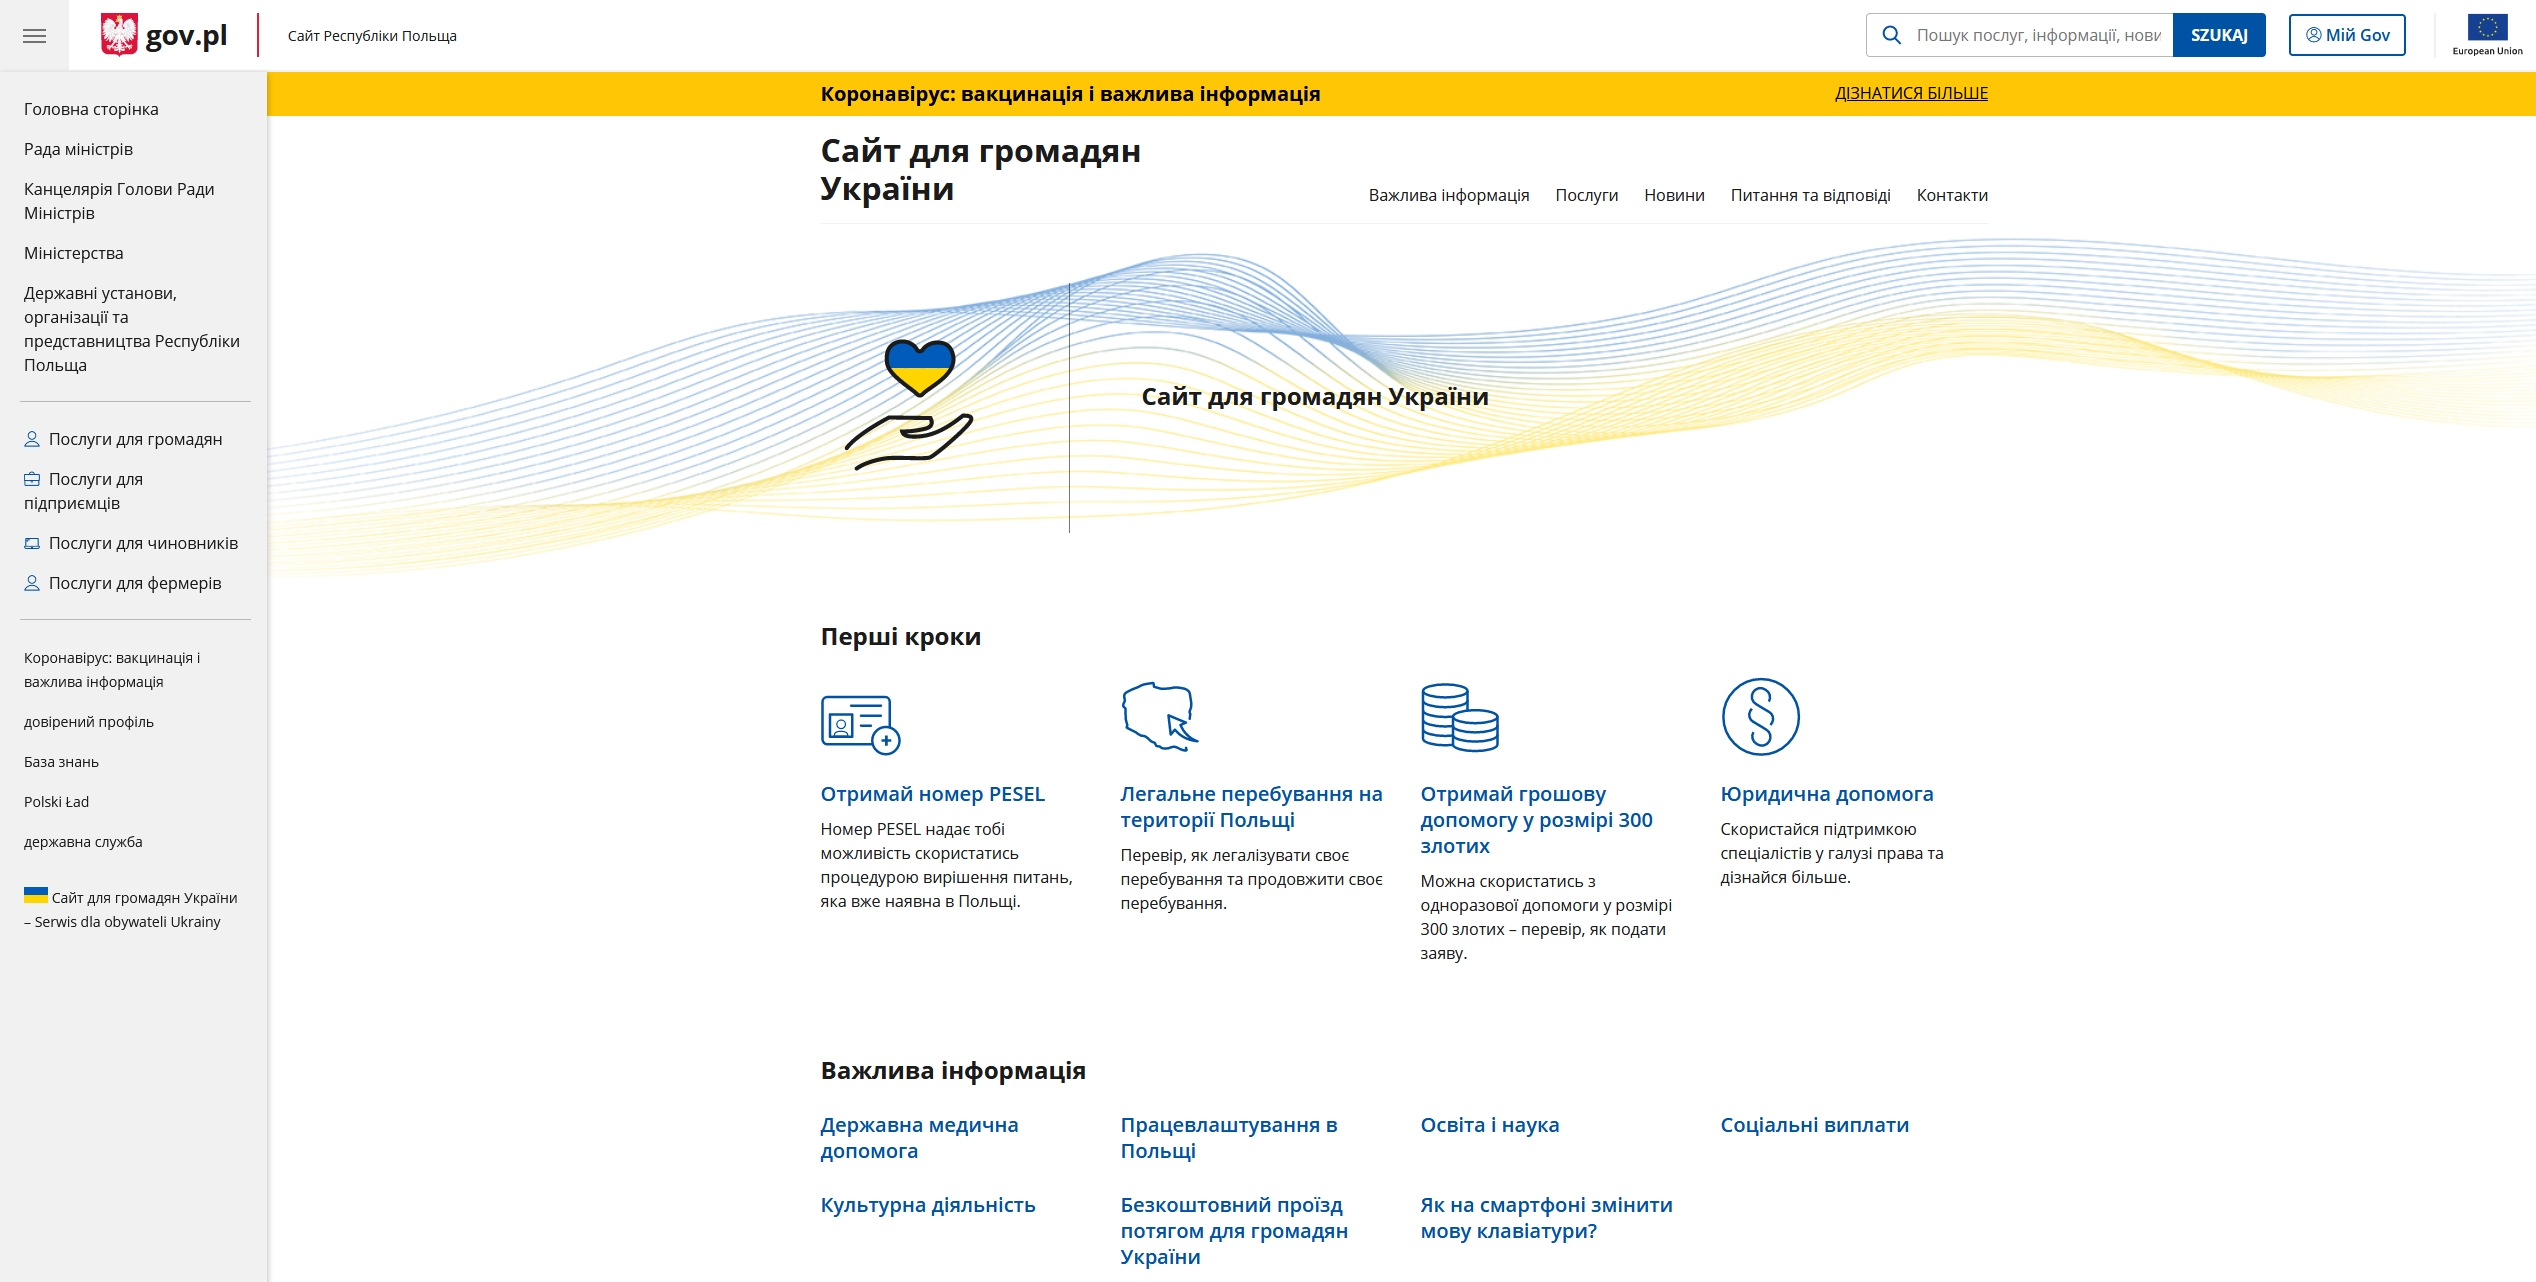Click the Ukrainian flag icon in sidebar
This screenshot has height=1282, width=2536.
(x=36, y=895)
